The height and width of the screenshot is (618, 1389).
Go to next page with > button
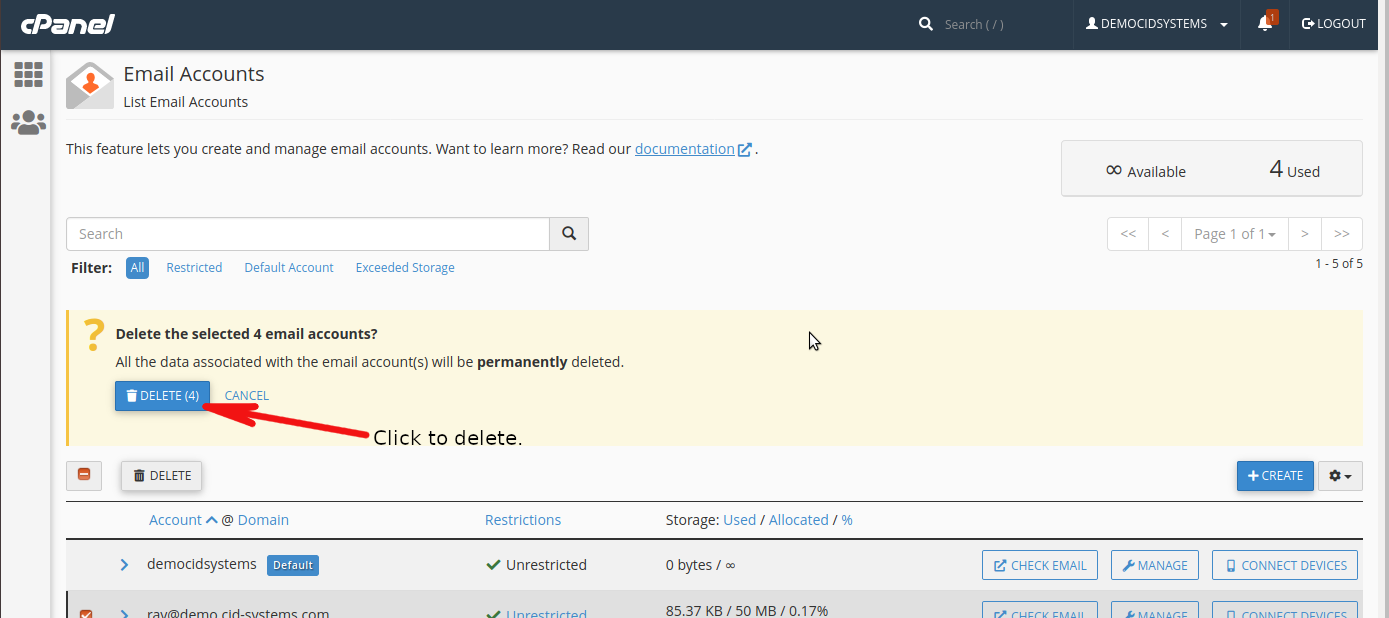click(1305, 234)
